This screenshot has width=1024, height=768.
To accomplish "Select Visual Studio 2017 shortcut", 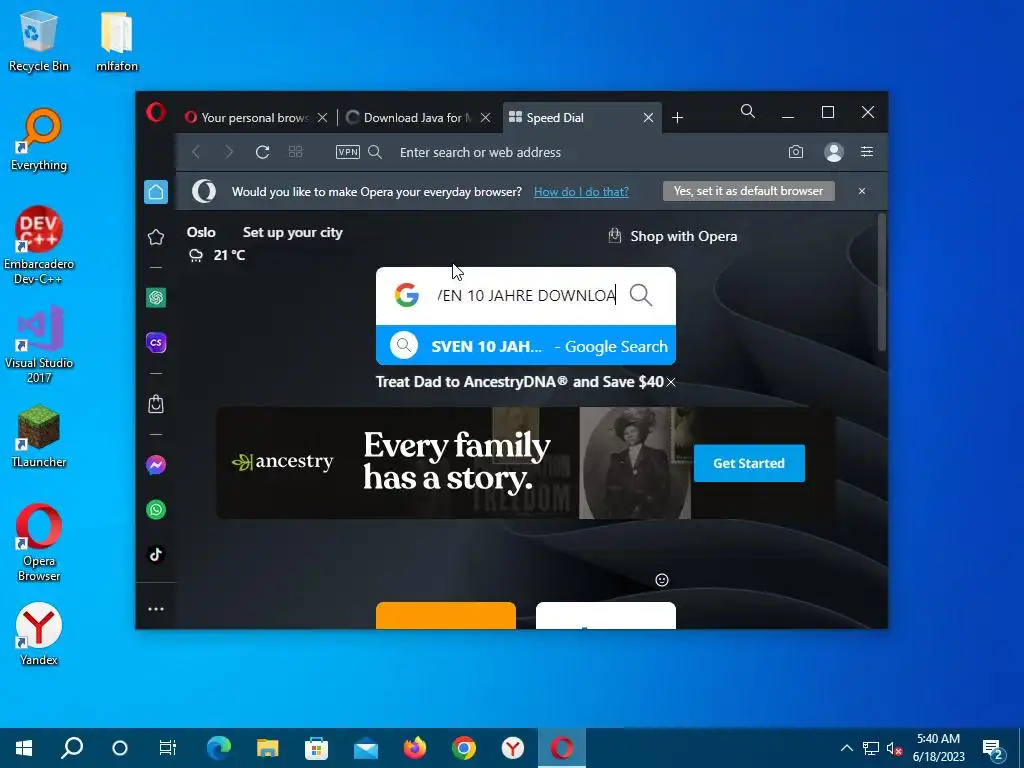I will (x=39, y=345).
